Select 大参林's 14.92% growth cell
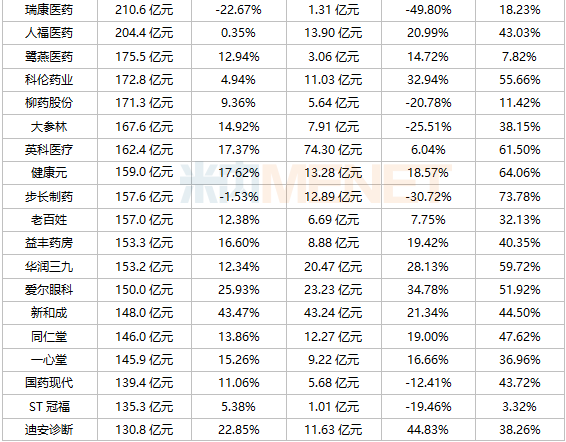The width and height of the screenshot is (566, 442). point(239,127)
